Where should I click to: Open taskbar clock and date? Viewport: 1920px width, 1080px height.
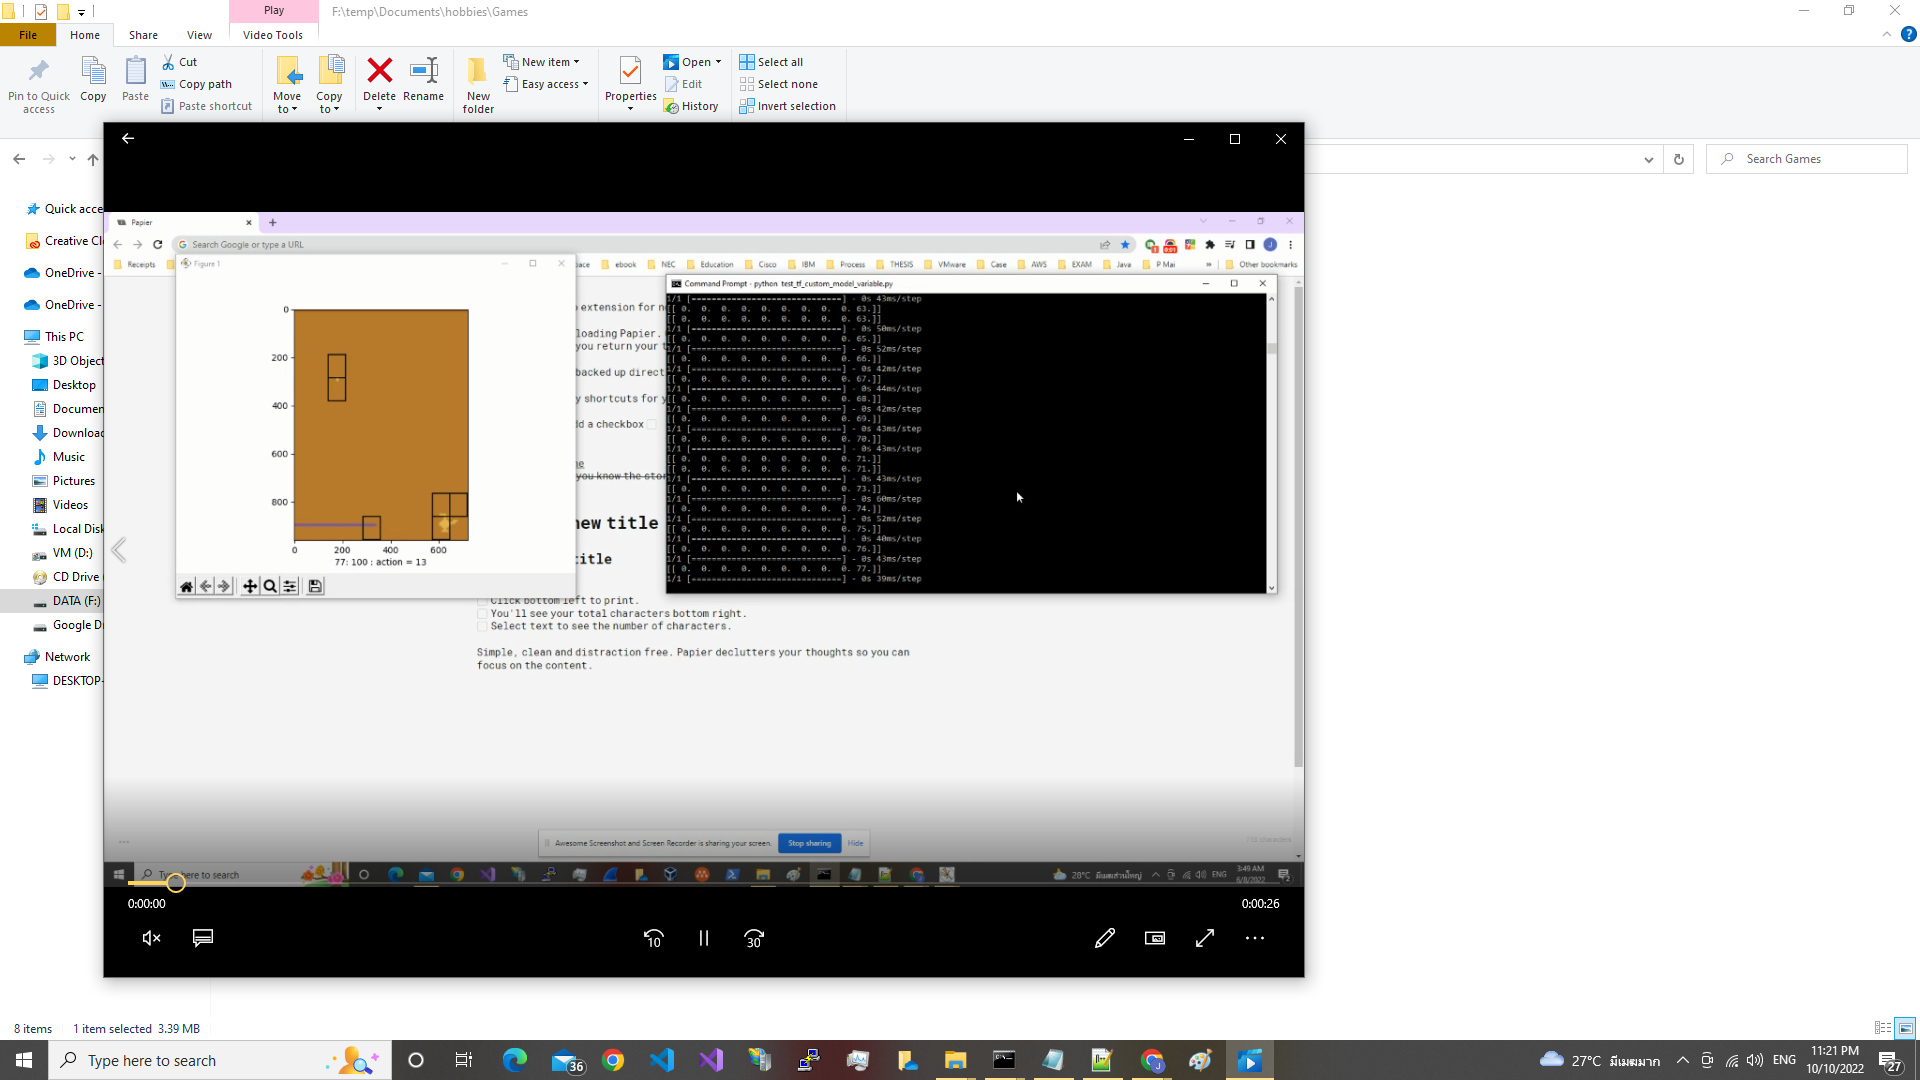1835,1060
